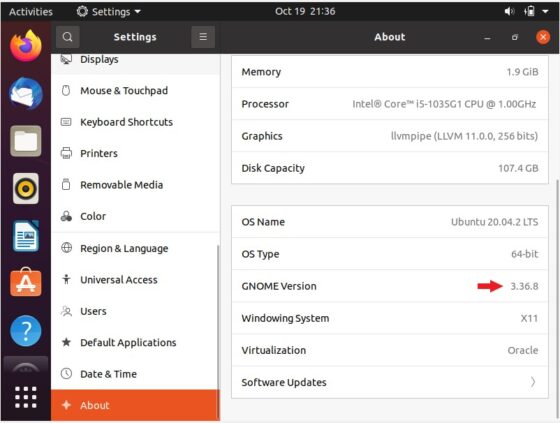
Task: Go to Mouse & Touchpad settings
Action: click(x=135, y=90)
